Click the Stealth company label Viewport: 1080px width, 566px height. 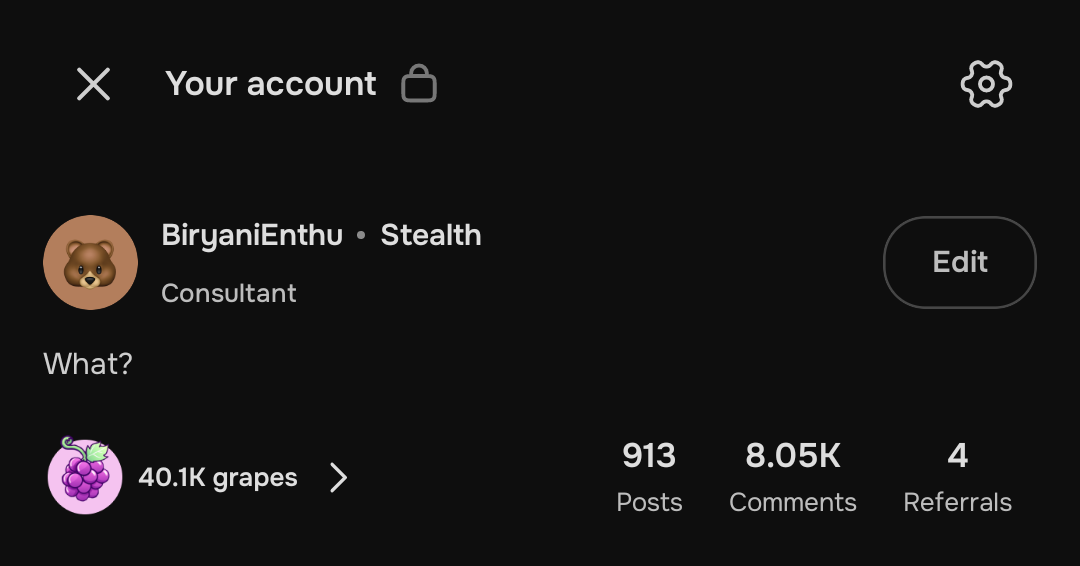tap(431, 236)
